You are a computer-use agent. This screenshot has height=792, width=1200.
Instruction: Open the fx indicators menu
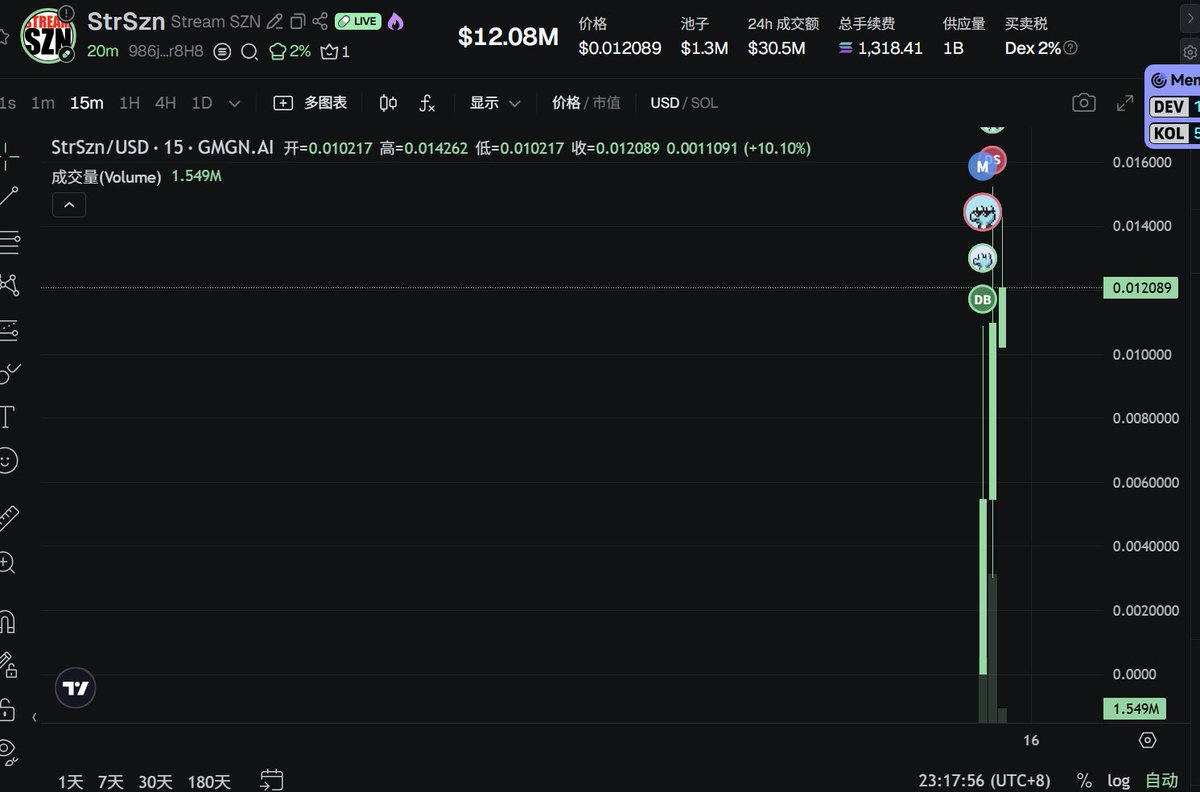(x=427, y=103)
